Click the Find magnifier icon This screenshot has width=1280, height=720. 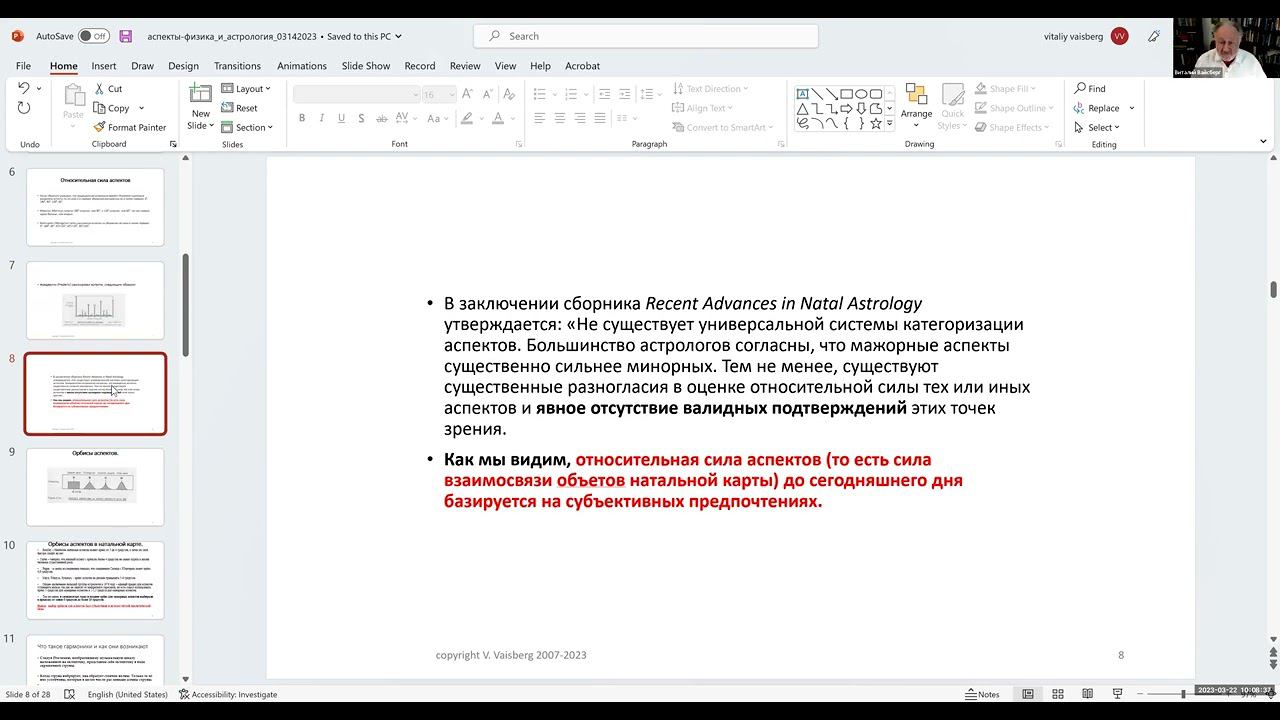point(1080,89)
